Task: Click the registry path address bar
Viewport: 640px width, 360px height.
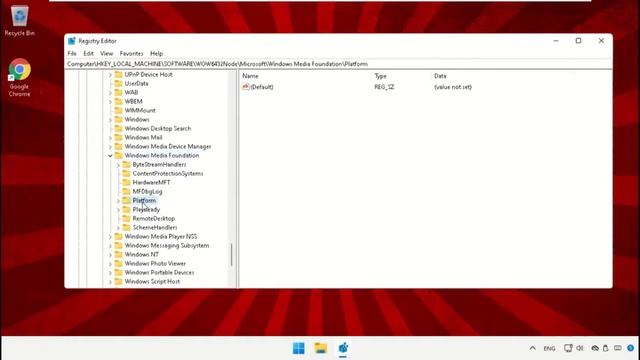Action: (338, 64)
